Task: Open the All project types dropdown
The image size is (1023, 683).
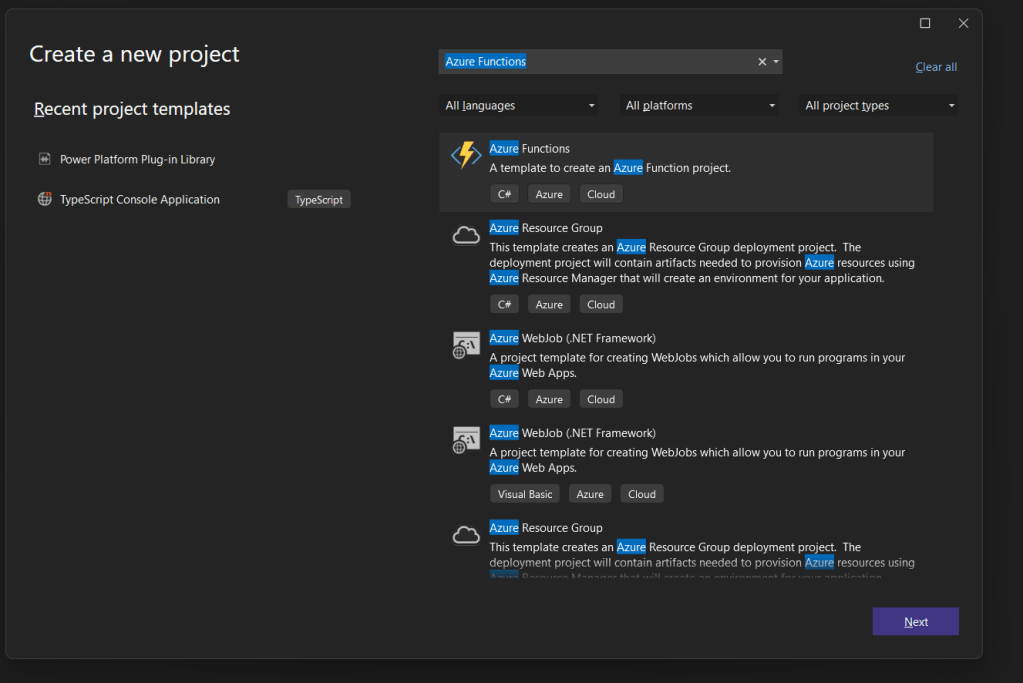Action: (x=877, y=105)
